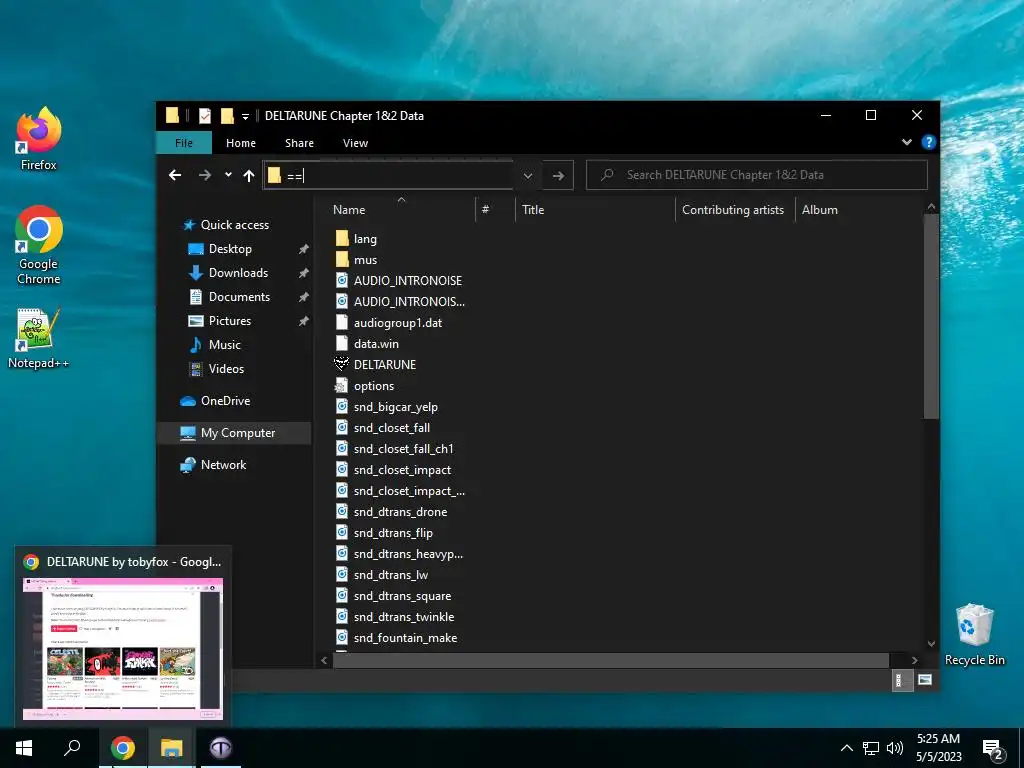
Task: Sort by Album column header
Action: point(820,210)
